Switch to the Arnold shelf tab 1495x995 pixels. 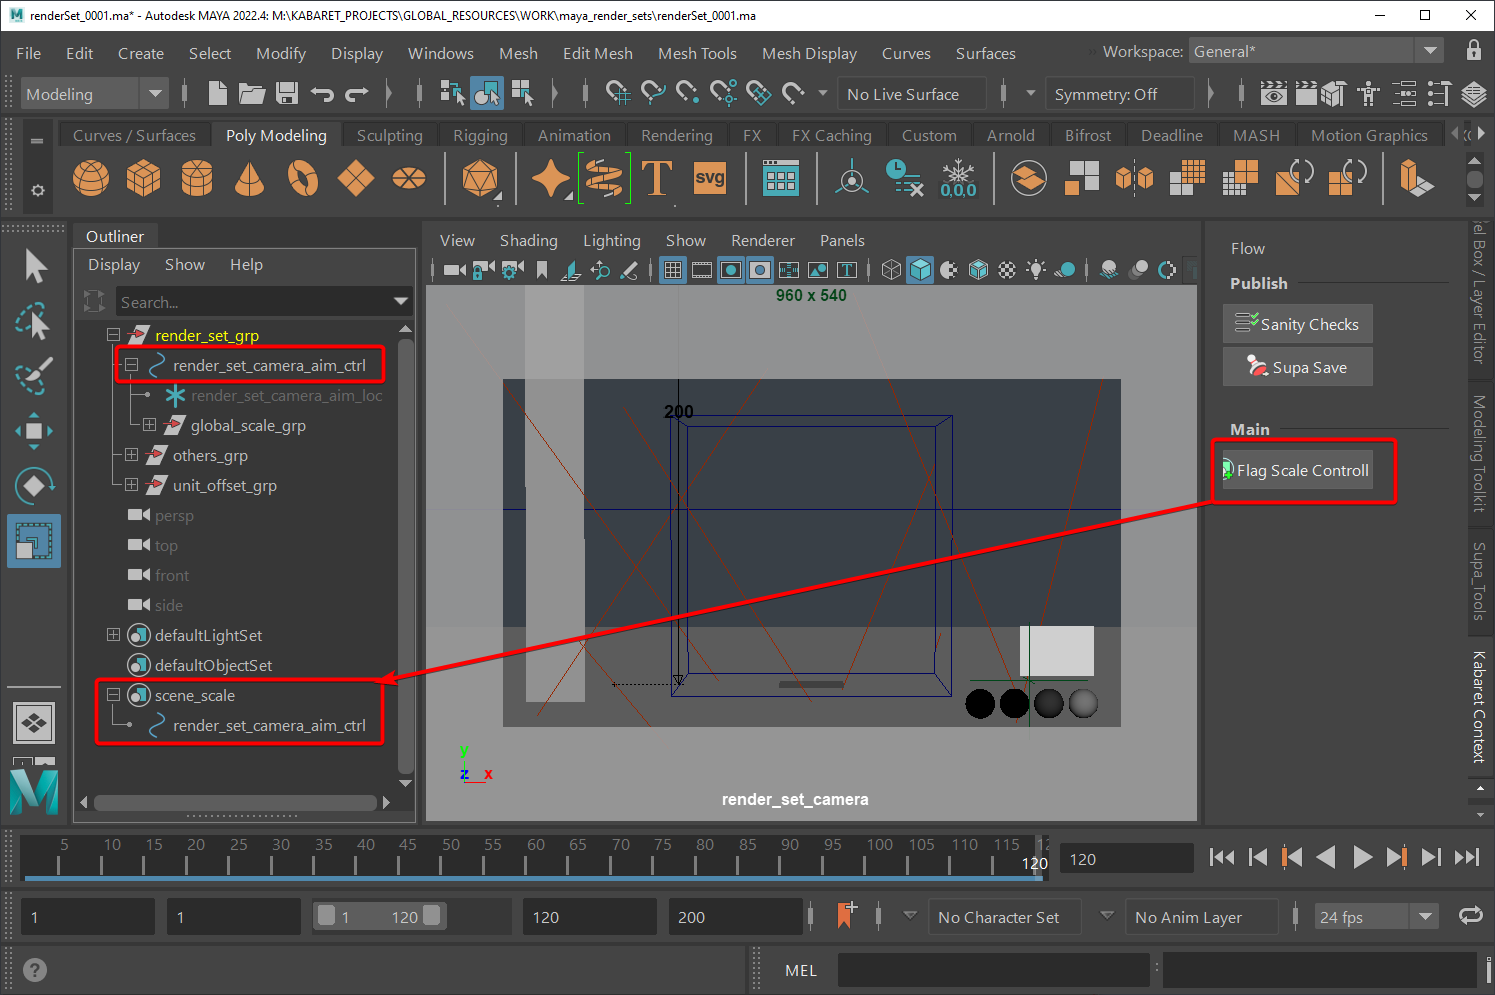(x=1011, y=135)
